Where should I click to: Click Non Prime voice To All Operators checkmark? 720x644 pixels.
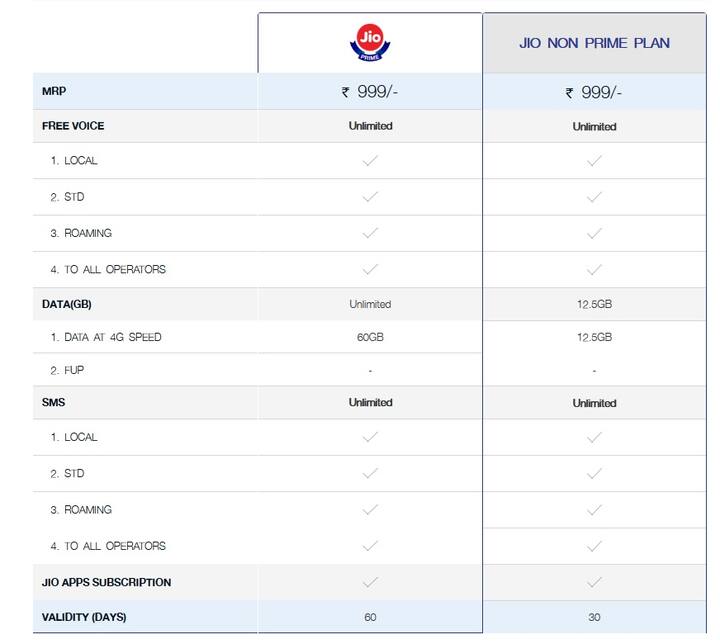(x=594, y=270)
